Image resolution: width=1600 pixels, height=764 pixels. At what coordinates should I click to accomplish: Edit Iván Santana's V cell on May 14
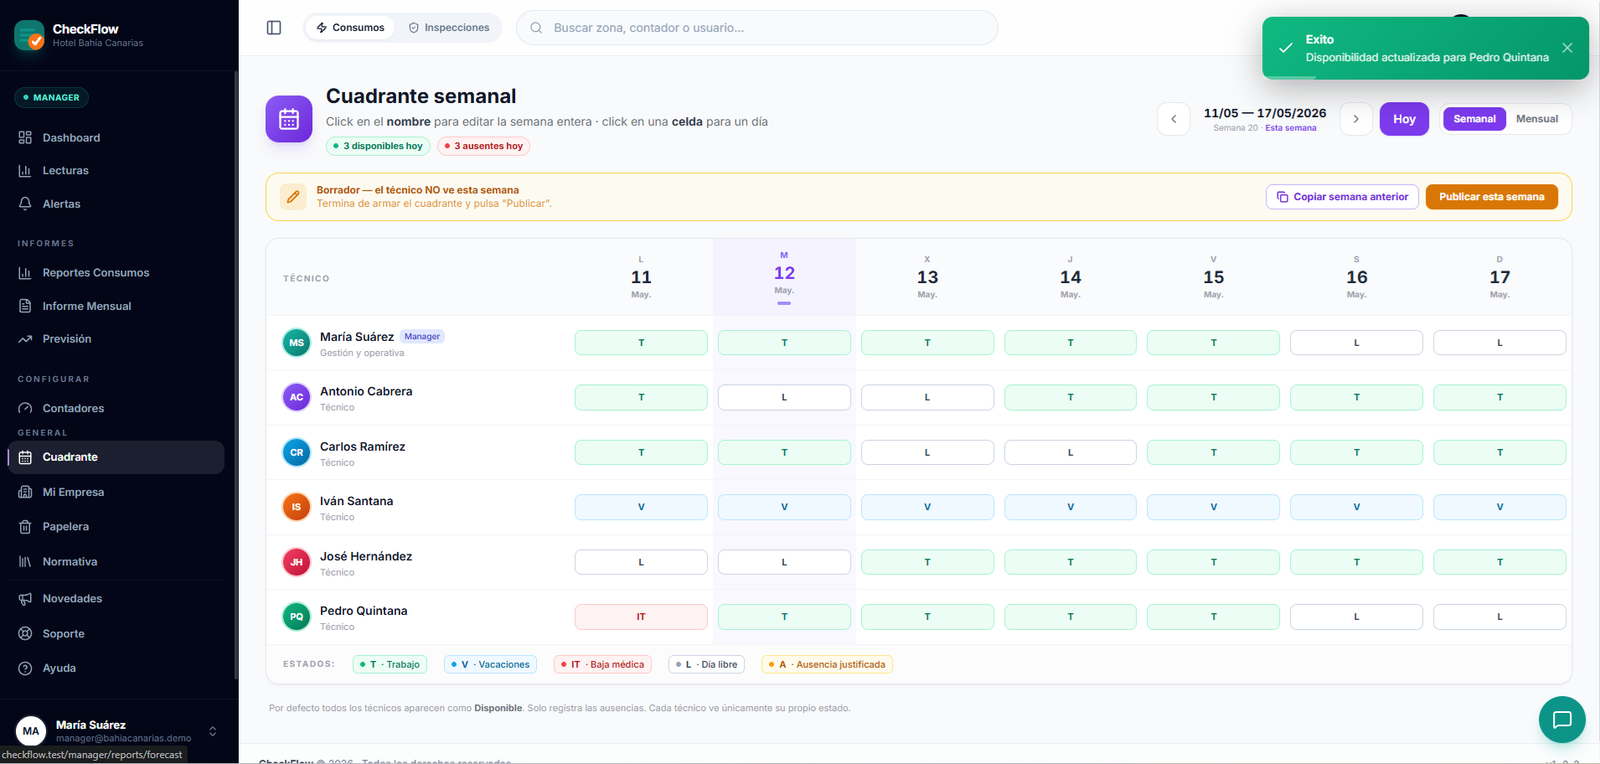pos(1070,507)
